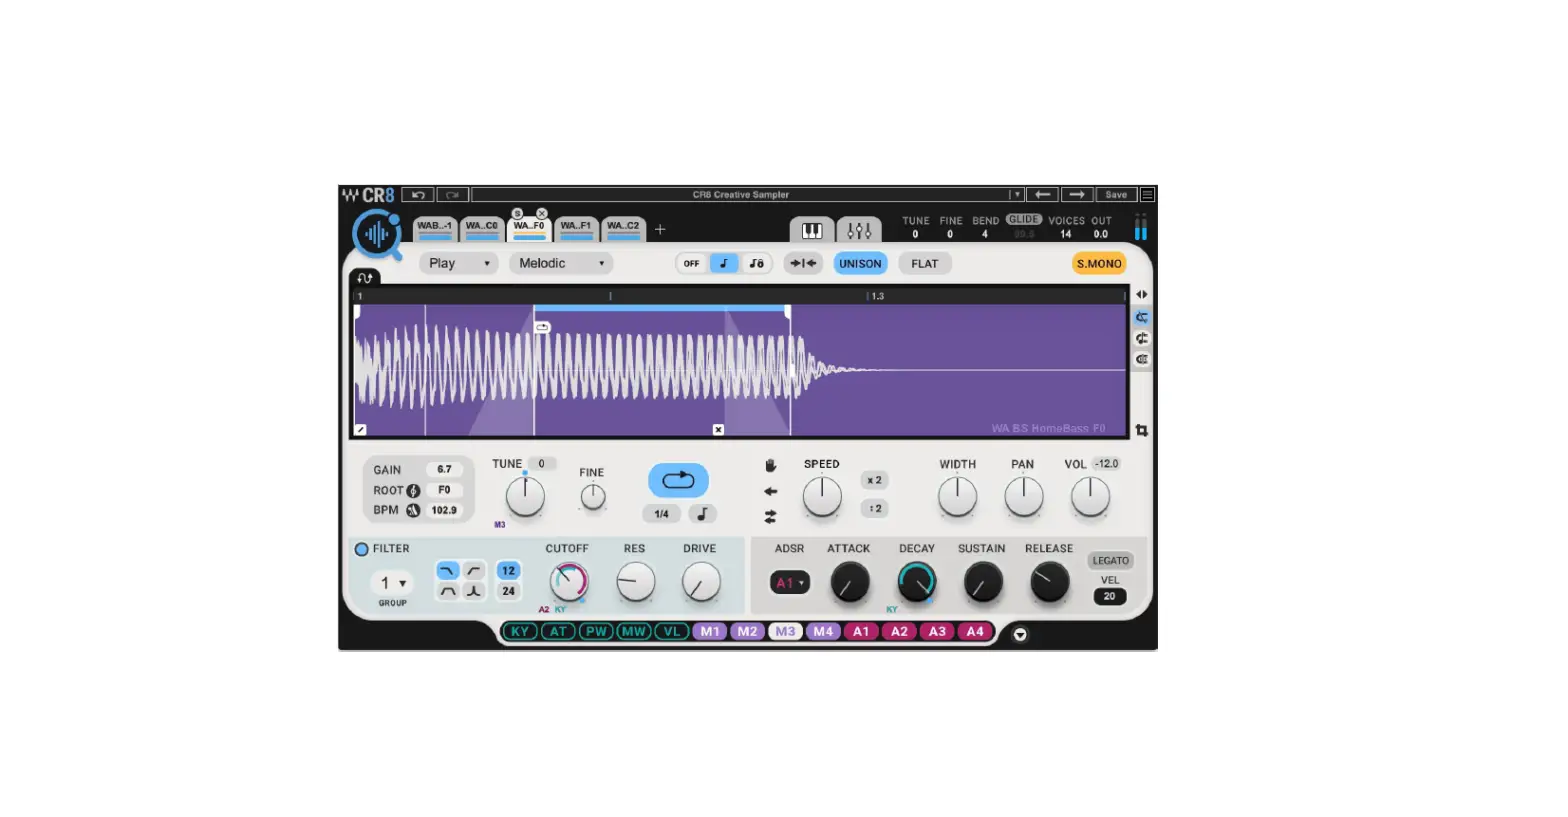Open the 1/4 loop length selector
The image size is (1568, 817).
pos(662,514)
